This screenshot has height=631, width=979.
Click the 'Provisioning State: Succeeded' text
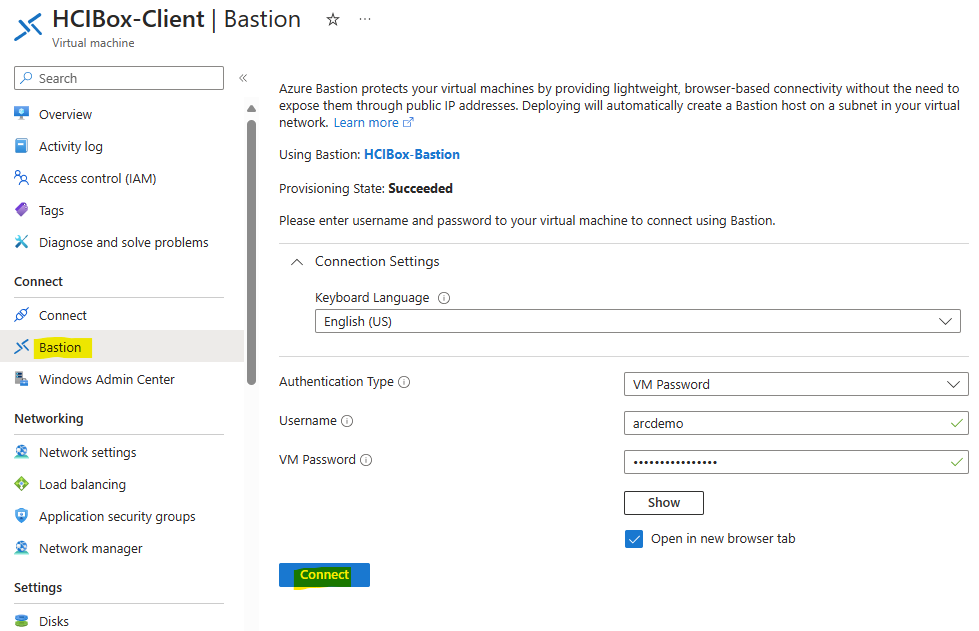[x=366, y=188]
